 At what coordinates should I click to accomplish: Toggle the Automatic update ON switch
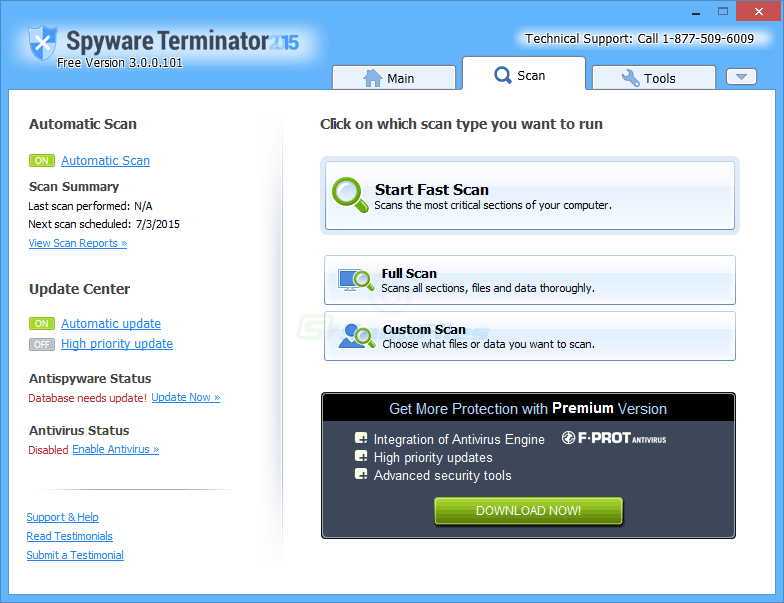42,324
